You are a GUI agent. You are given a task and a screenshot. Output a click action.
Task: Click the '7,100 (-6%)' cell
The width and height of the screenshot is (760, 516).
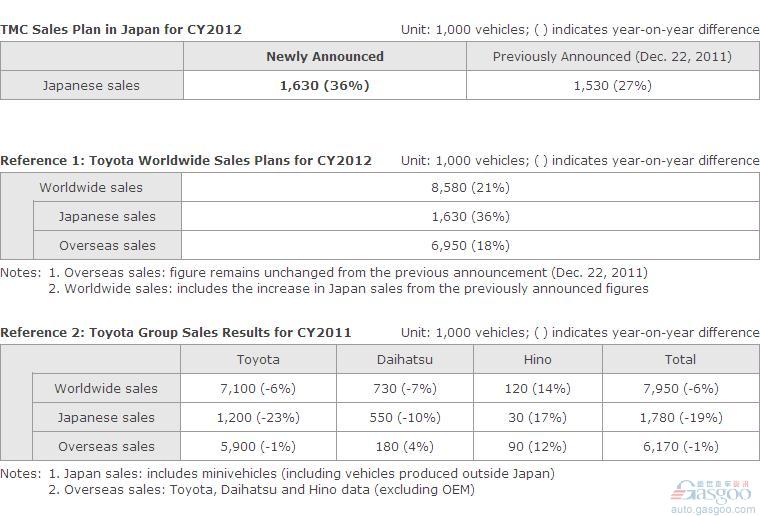(258, 389)
